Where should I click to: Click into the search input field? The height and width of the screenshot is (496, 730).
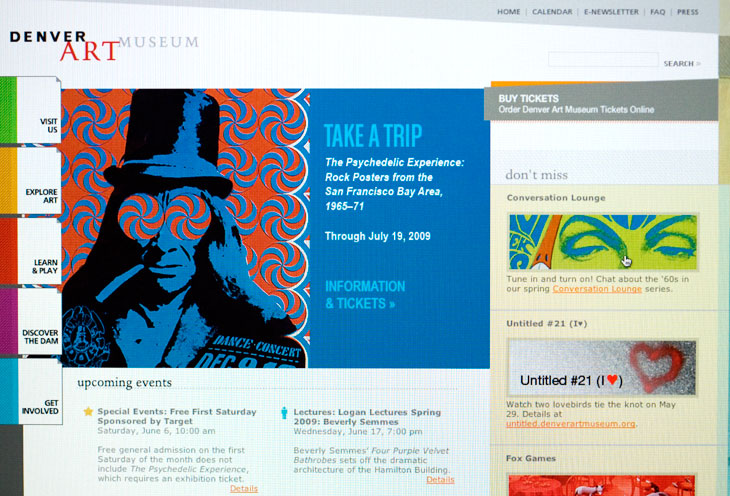(x=603, y=60)
